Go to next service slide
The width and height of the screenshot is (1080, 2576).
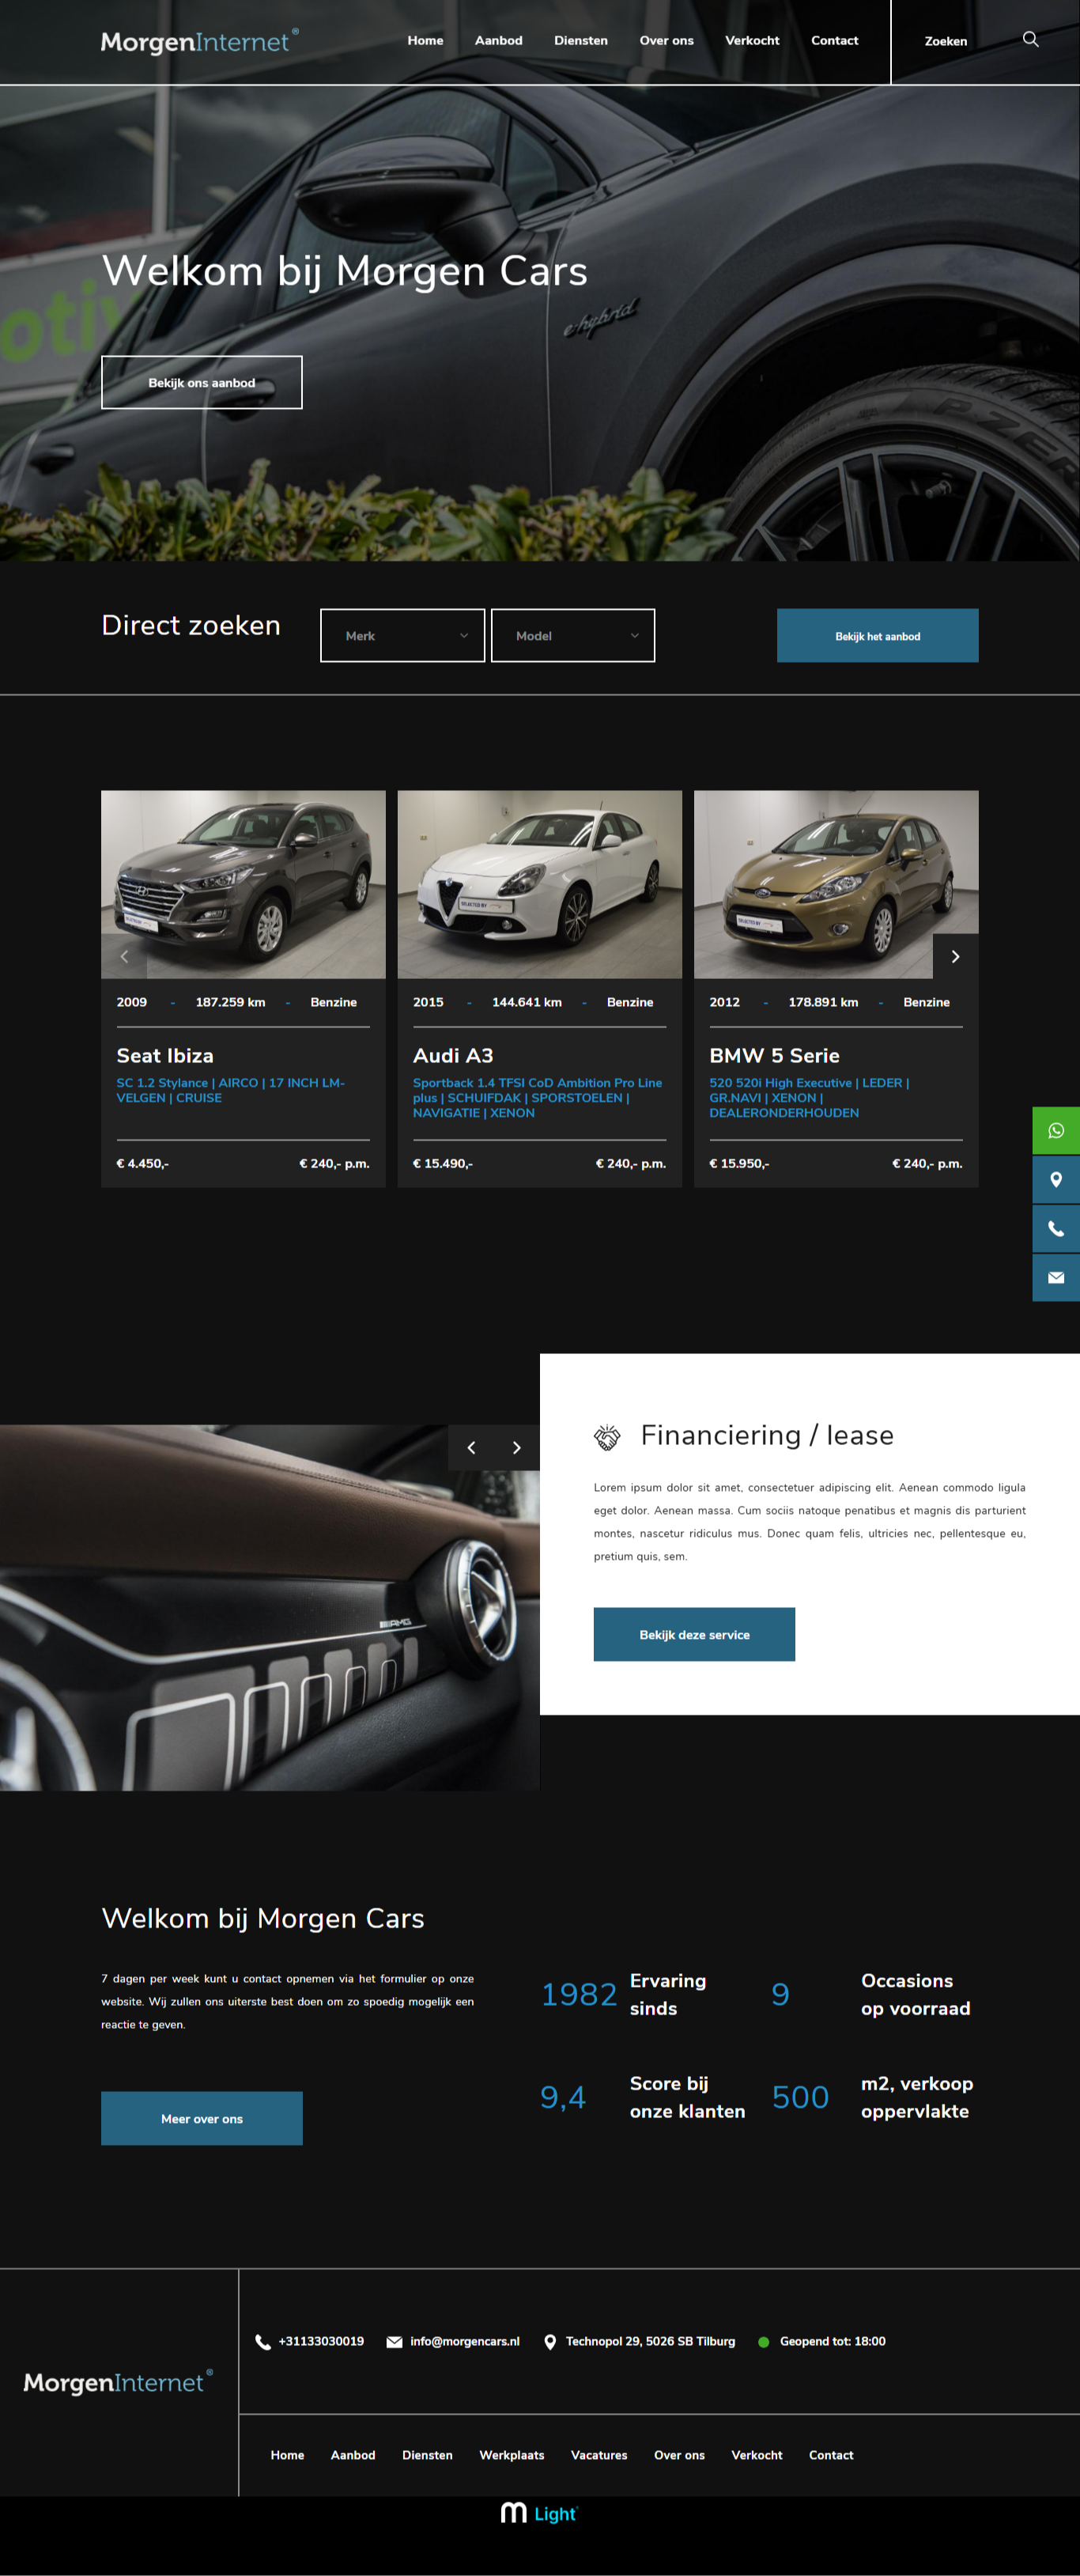click(x=516, y=1447)
